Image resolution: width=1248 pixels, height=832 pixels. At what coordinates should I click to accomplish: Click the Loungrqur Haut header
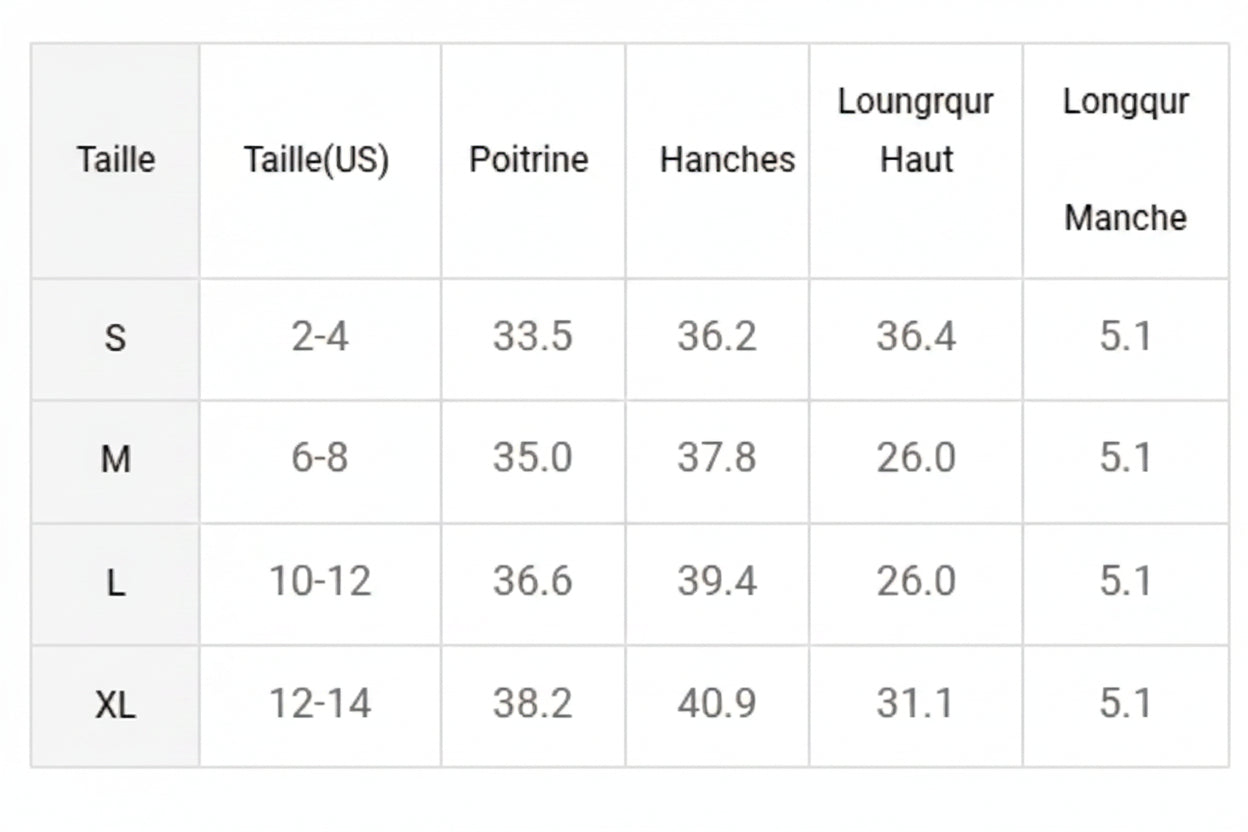click(916, 160)
